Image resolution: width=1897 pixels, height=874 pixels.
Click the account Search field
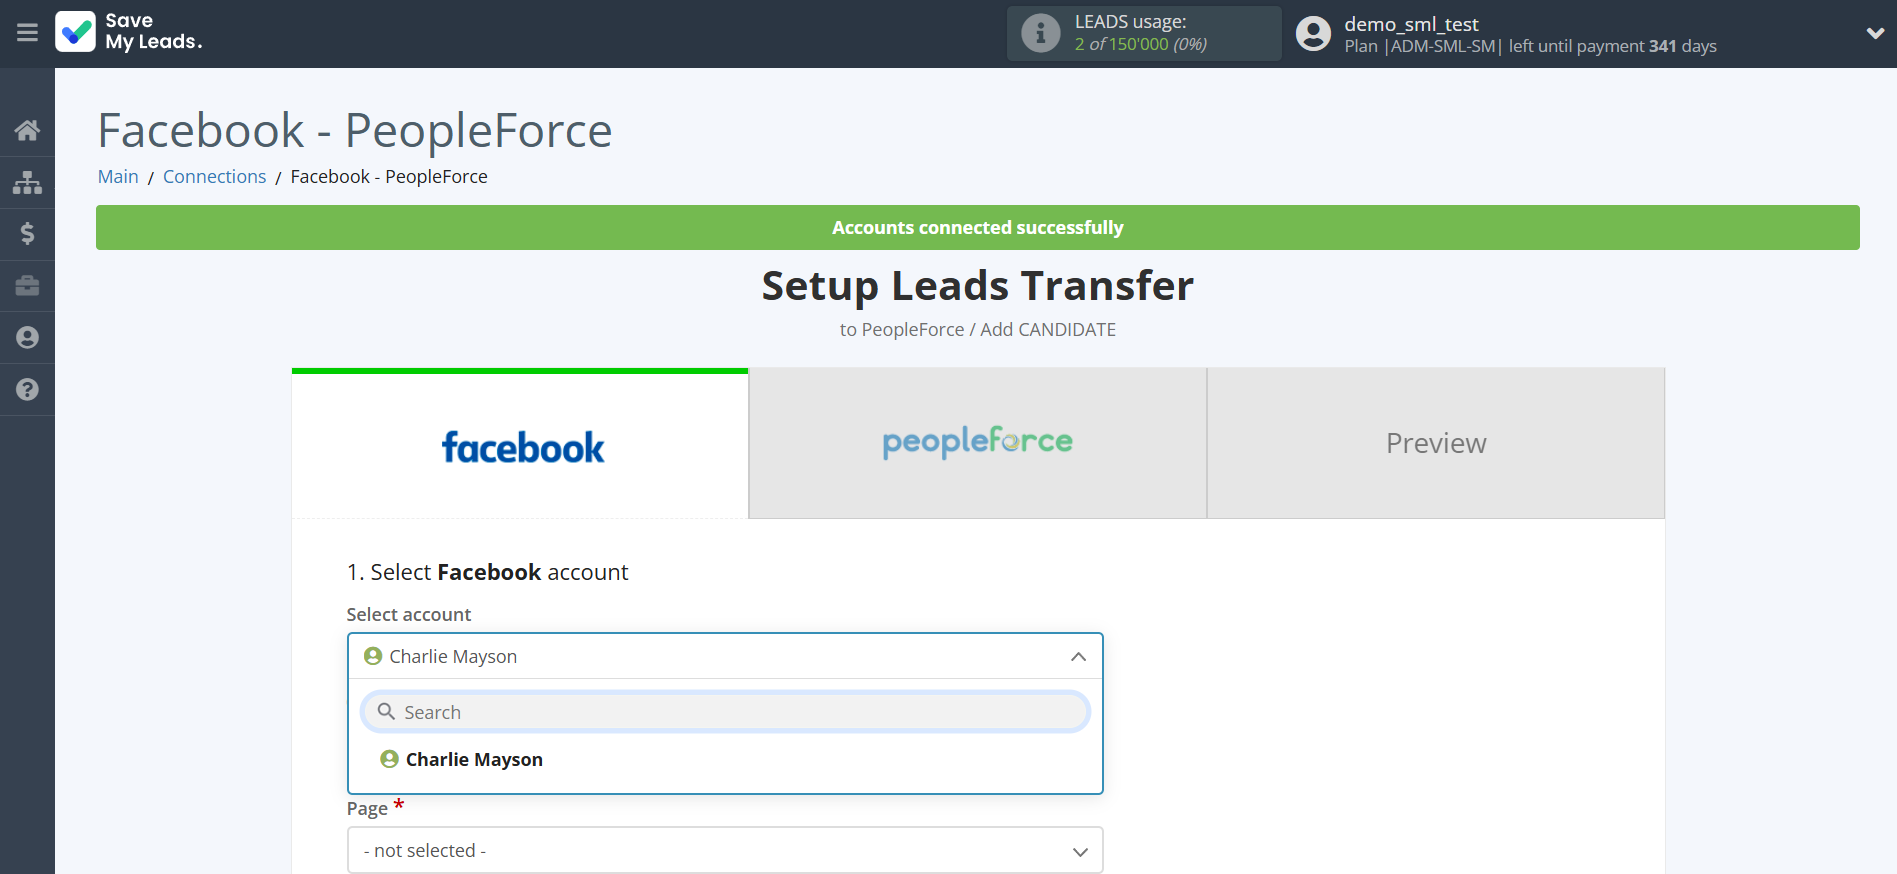pos(725,712)
